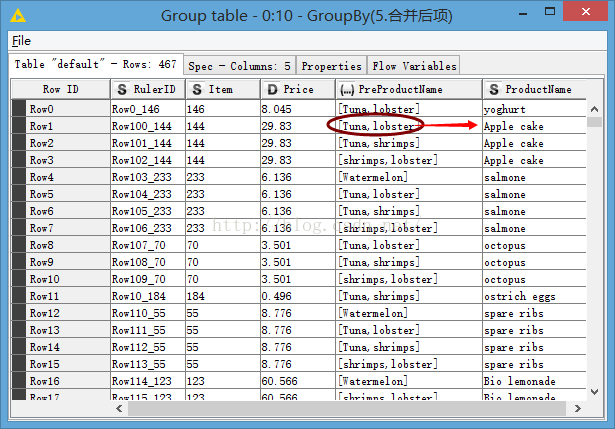Viewport: 615px width, 429px height.
Task: Click the collection type icon of PreProductName
Action: [347, 90]
